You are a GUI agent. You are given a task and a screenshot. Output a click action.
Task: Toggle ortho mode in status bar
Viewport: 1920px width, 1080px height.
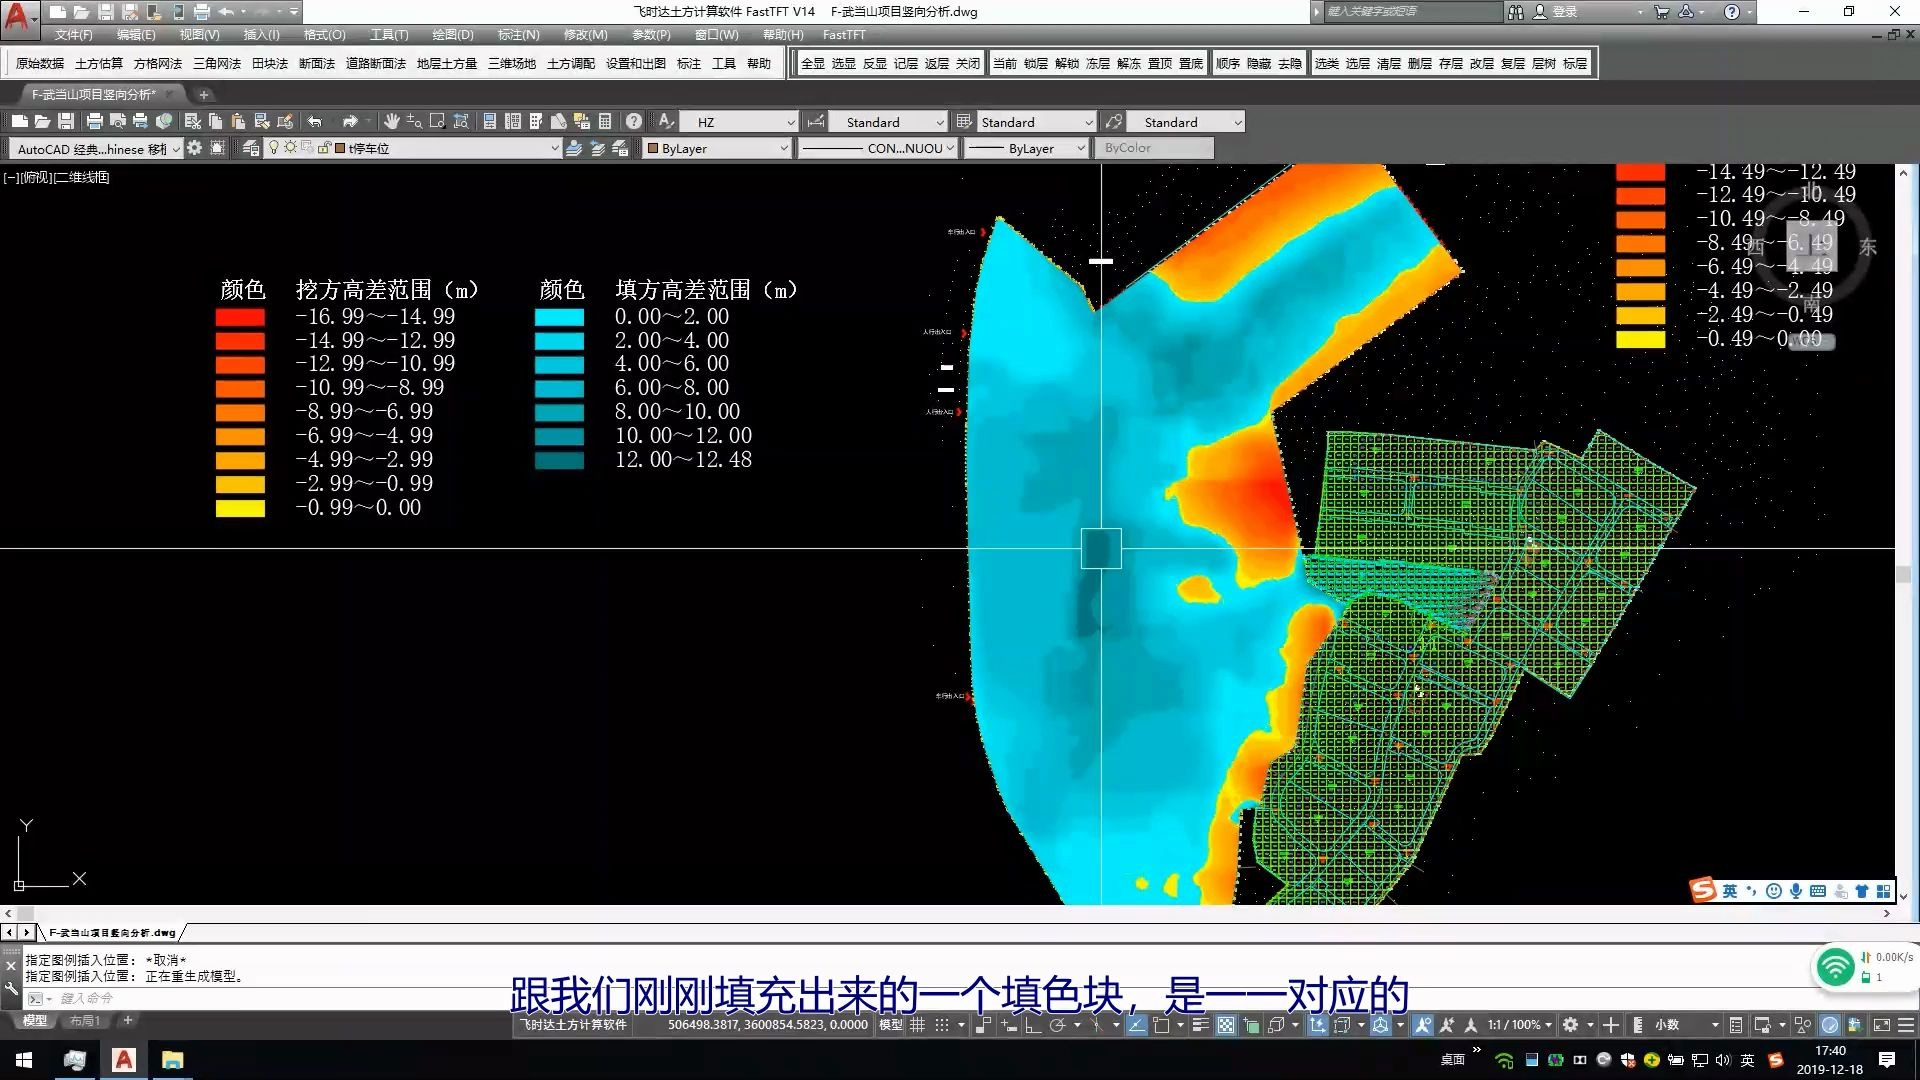click(1032, 1025)
